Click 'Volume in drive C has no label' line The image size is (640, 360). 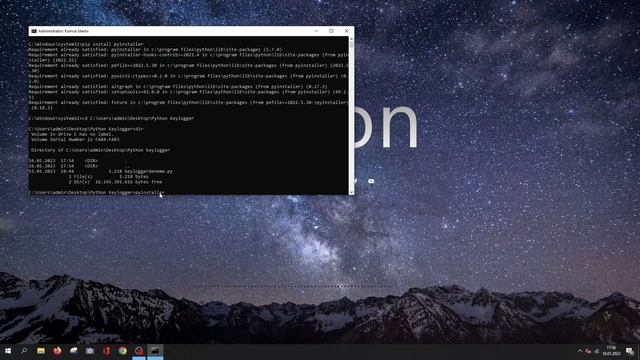(72, 134)
